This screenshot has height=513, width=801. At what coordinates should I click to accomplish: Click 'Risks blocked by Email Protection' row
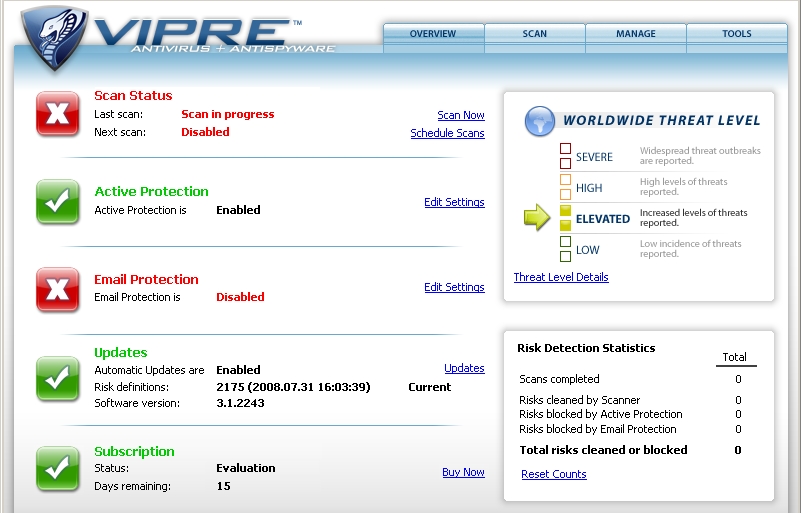630,429
